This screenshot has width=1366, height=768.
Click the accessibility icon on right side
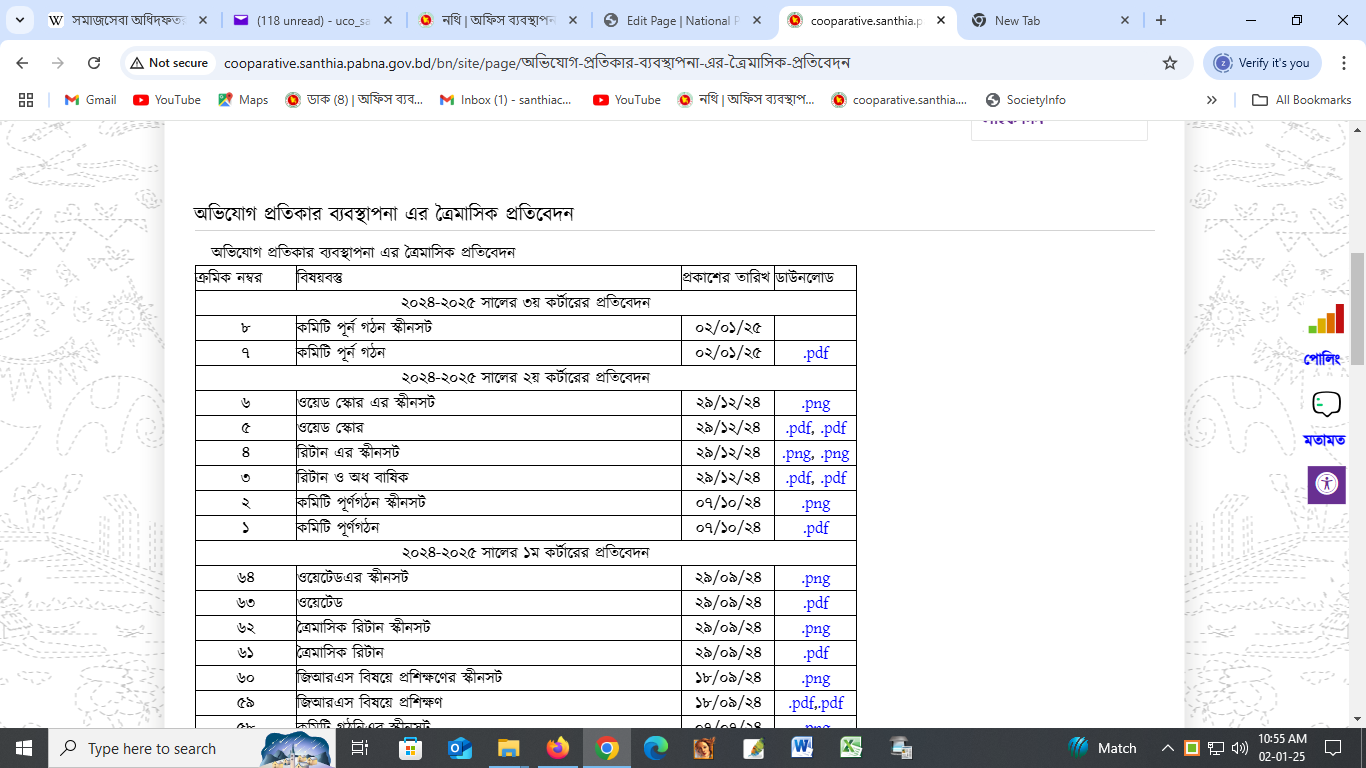(x=1326, y=484)
